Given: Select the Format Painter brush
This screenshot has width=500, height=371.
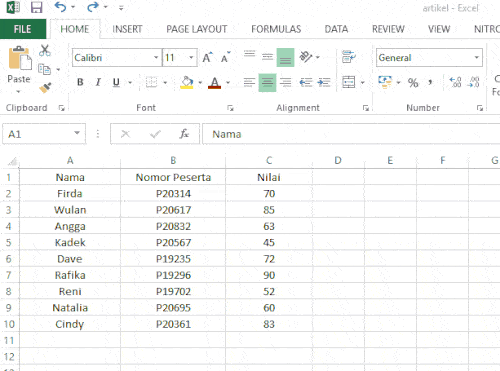Looking at the screenshot, I should pyautogui.click(x=45, y=88).
